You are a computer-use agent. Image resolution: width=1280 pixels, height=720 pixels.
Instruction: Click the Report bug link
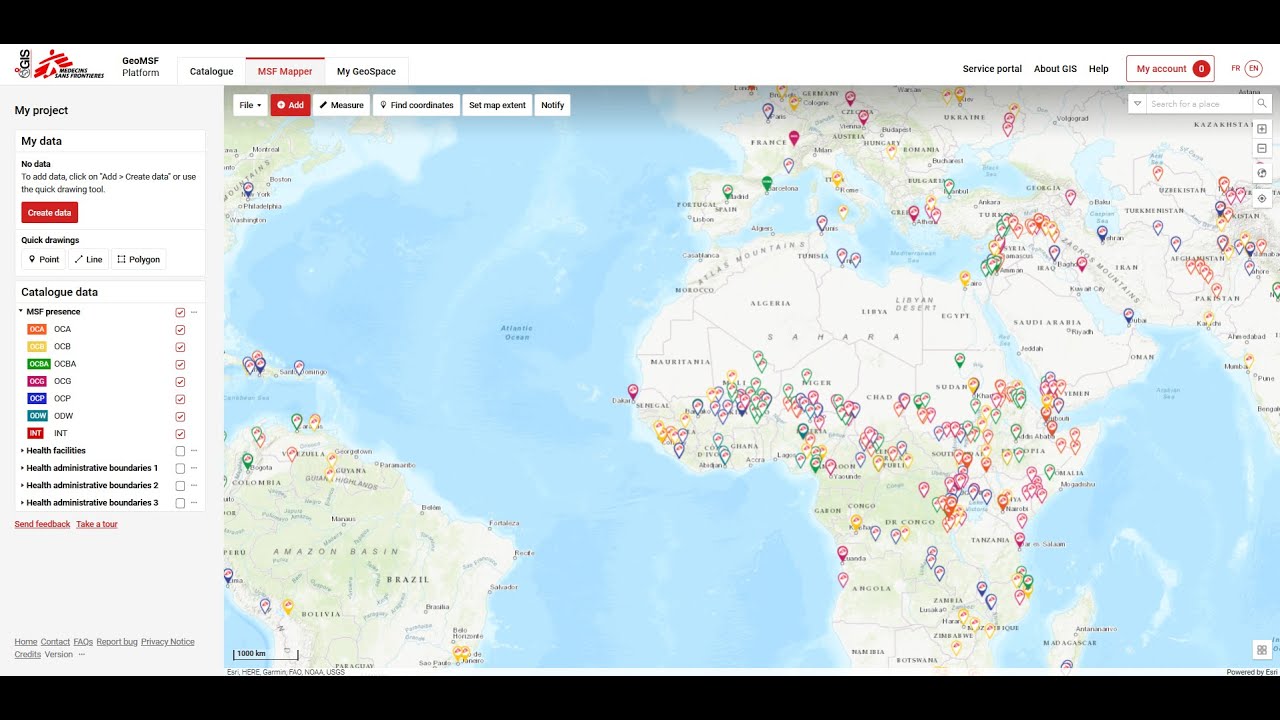[x=117, y=642]
